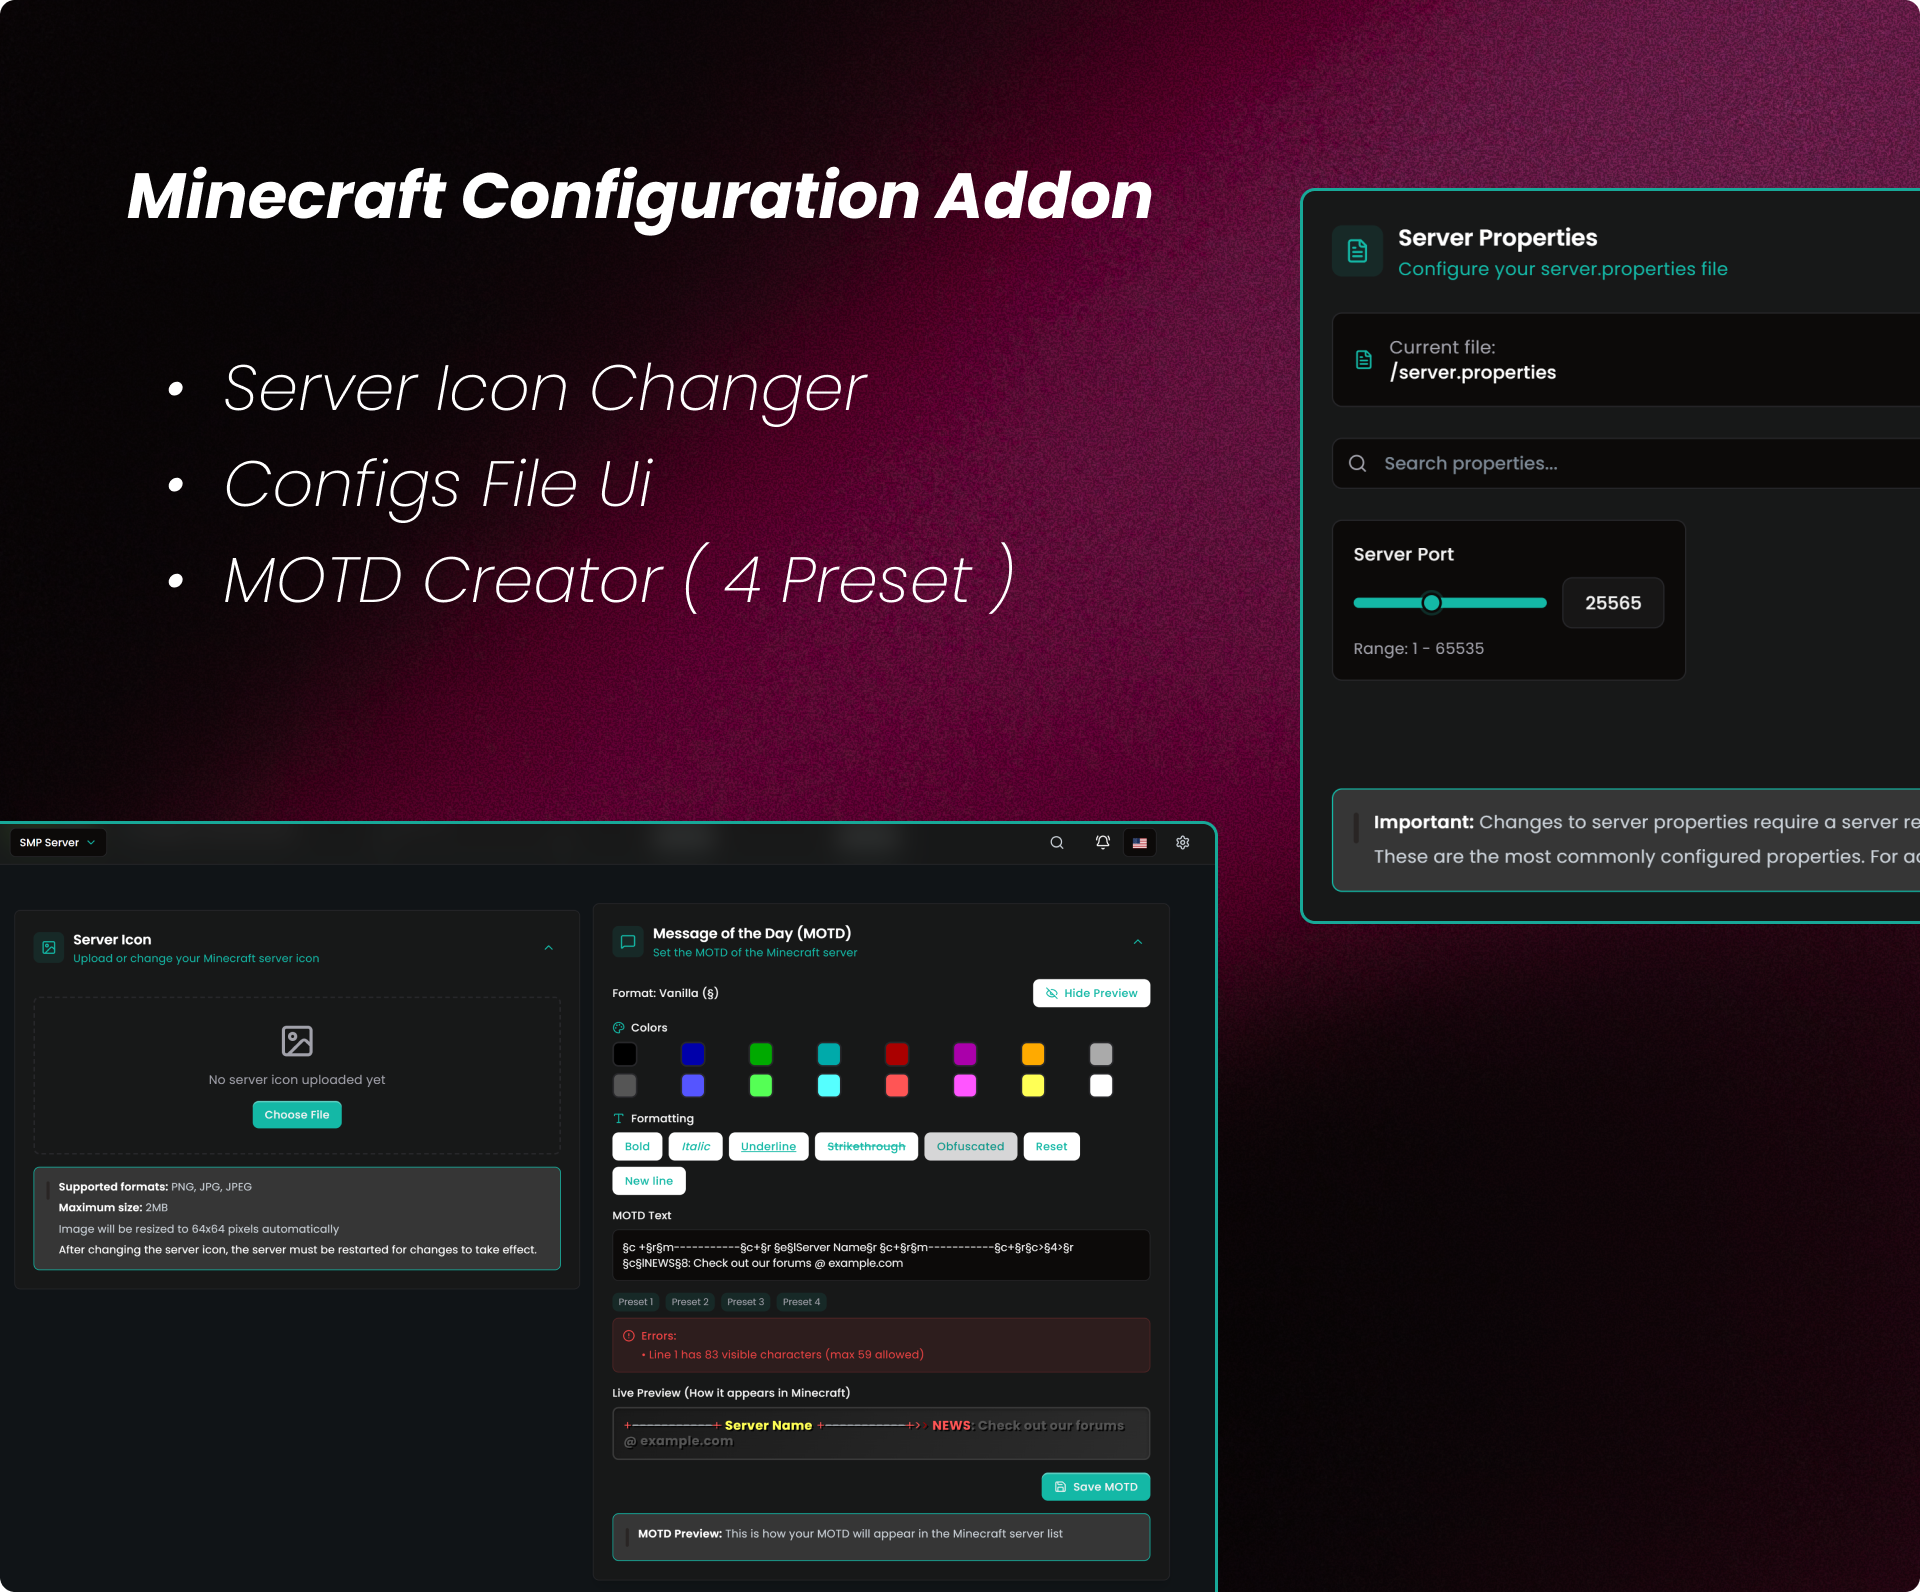Click the Choose File button
The image size is (1920, 1592).
tap(297, 1114)
